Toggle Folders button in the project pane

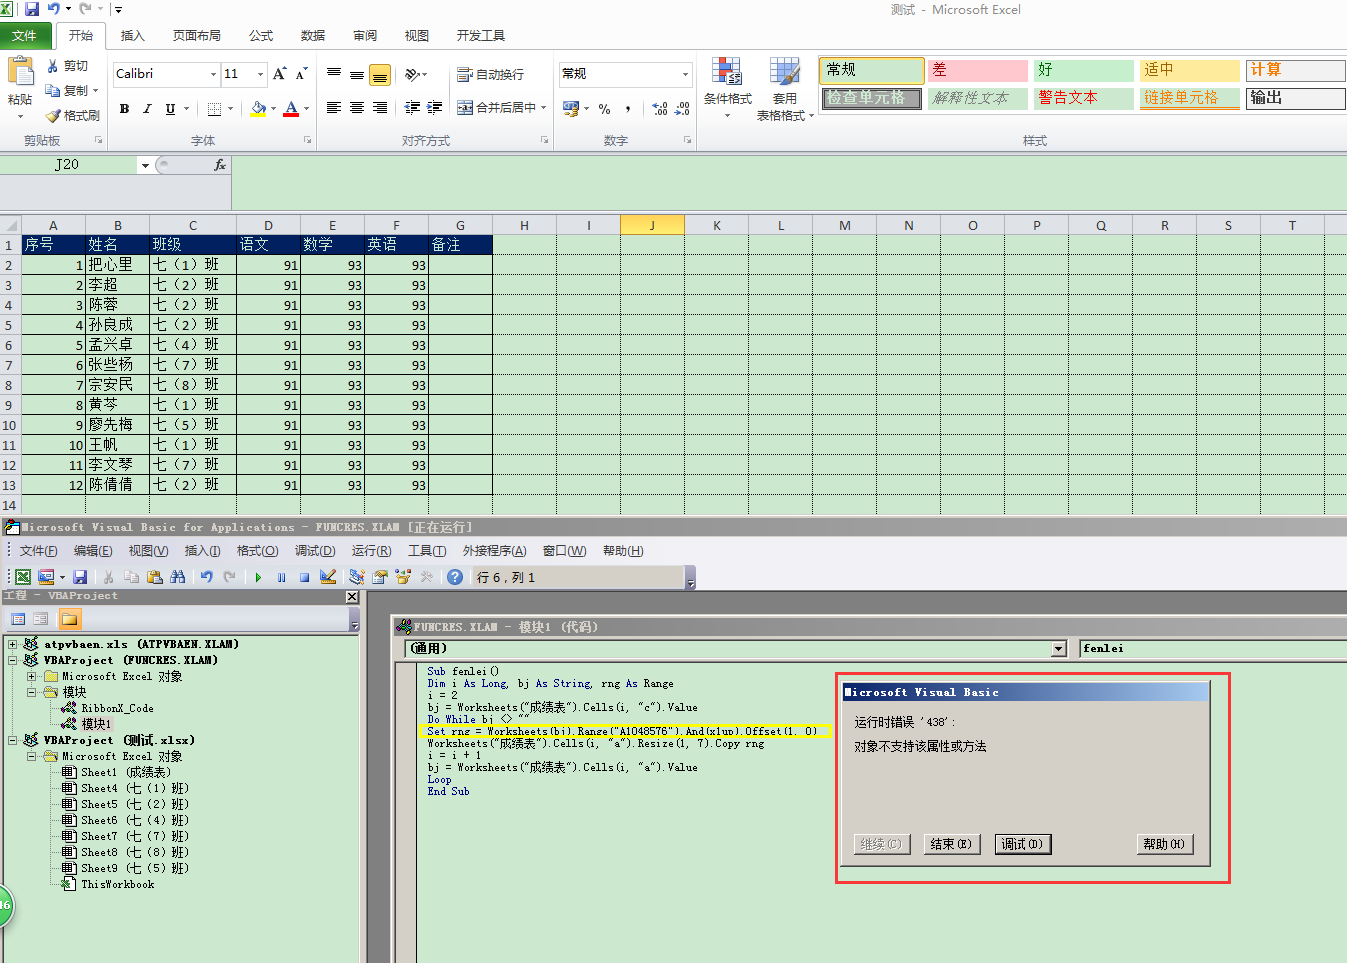point(69,619)
